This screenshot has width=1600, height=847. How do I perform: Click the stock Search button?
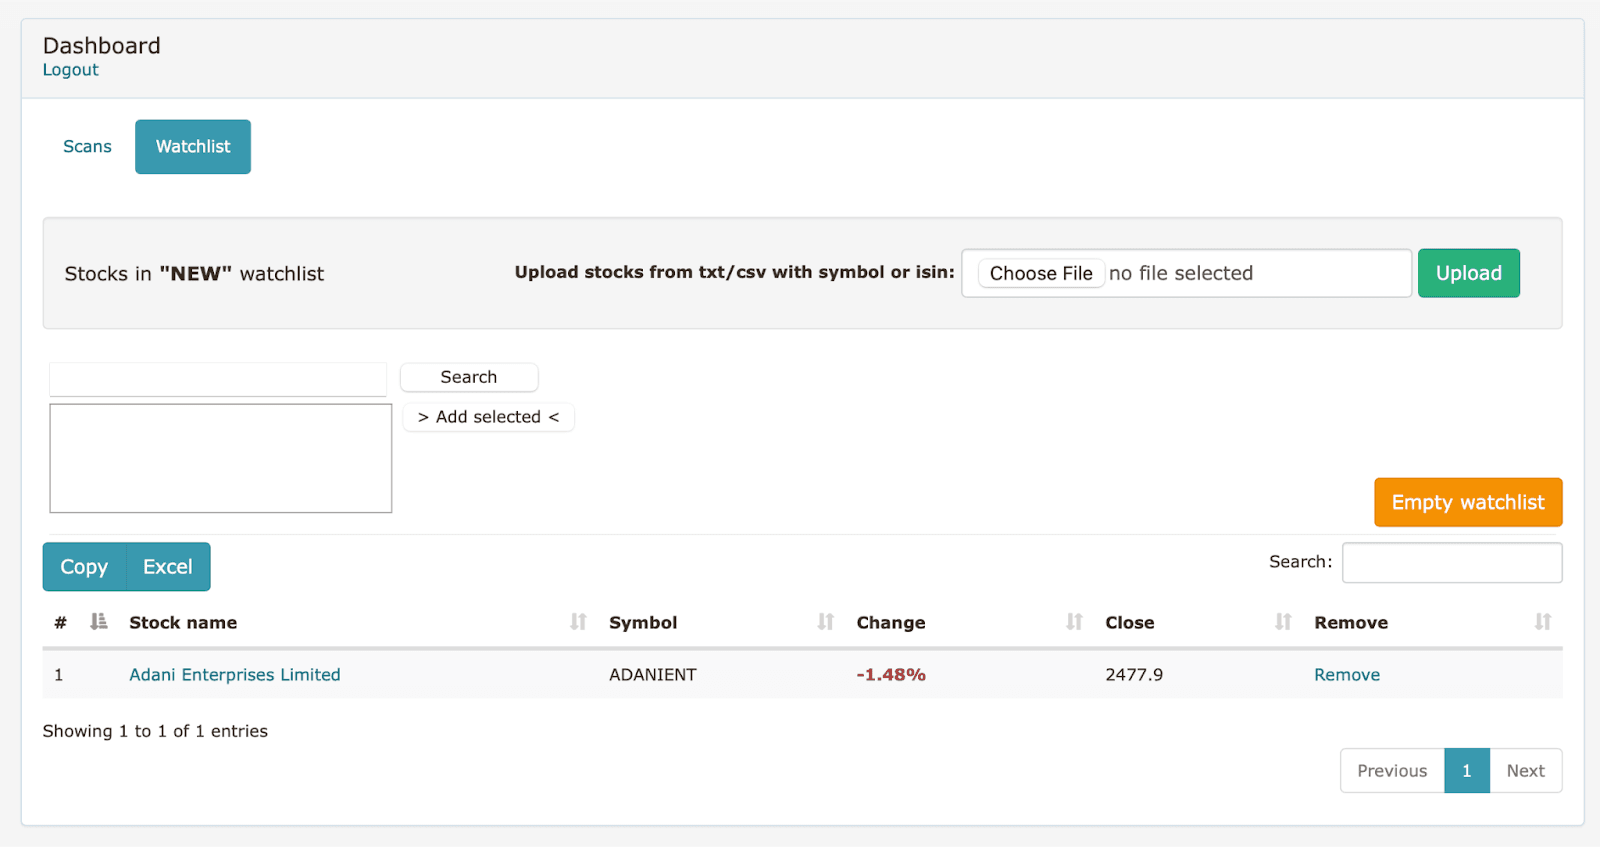click(x=468, y=377)
